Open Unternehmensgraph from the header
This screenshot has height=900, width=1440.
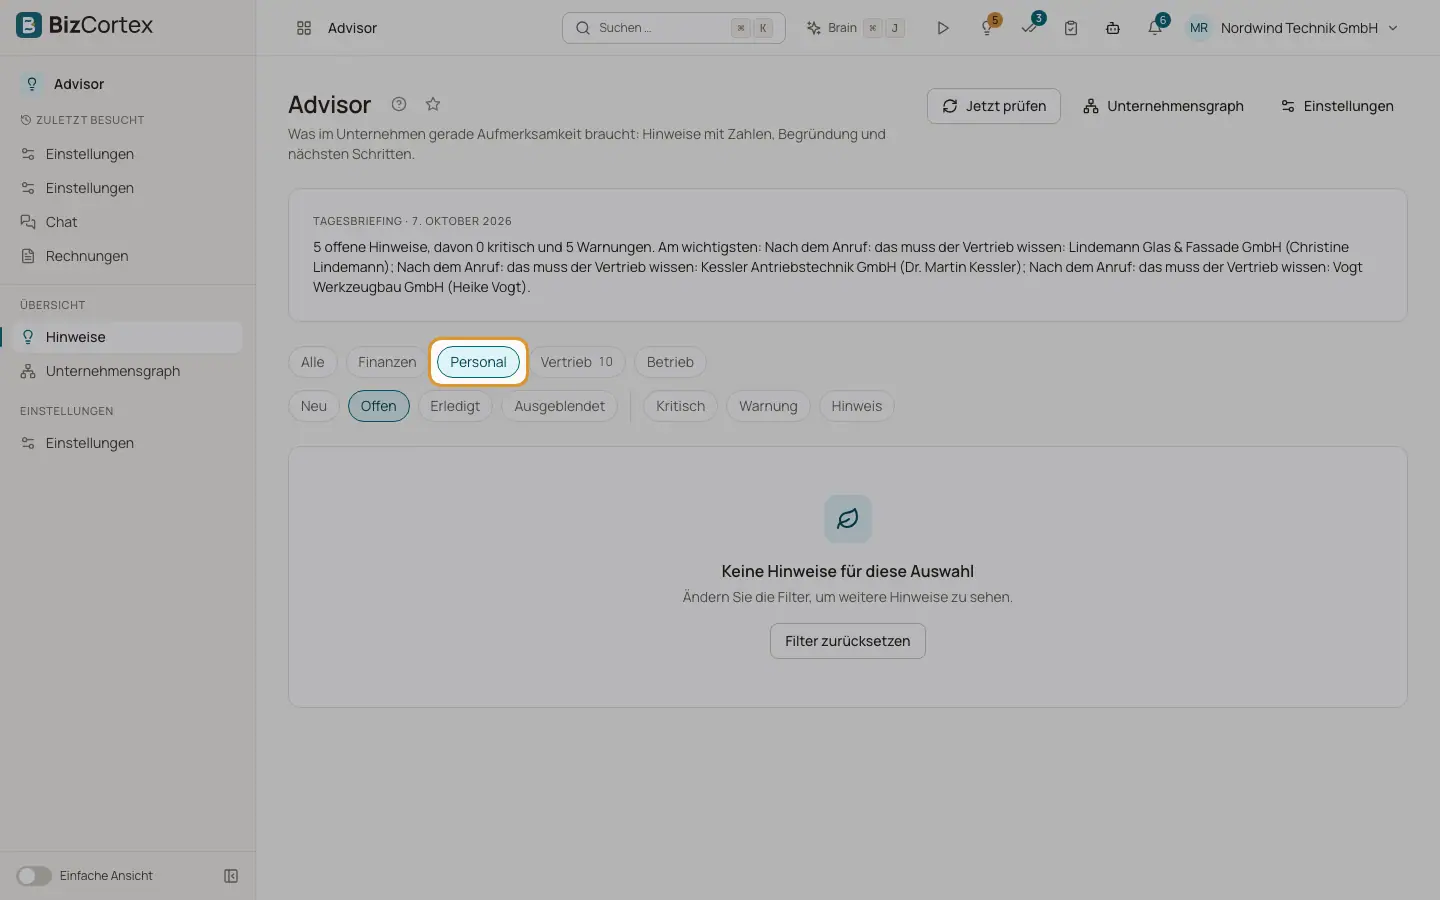pos(1163,106)
